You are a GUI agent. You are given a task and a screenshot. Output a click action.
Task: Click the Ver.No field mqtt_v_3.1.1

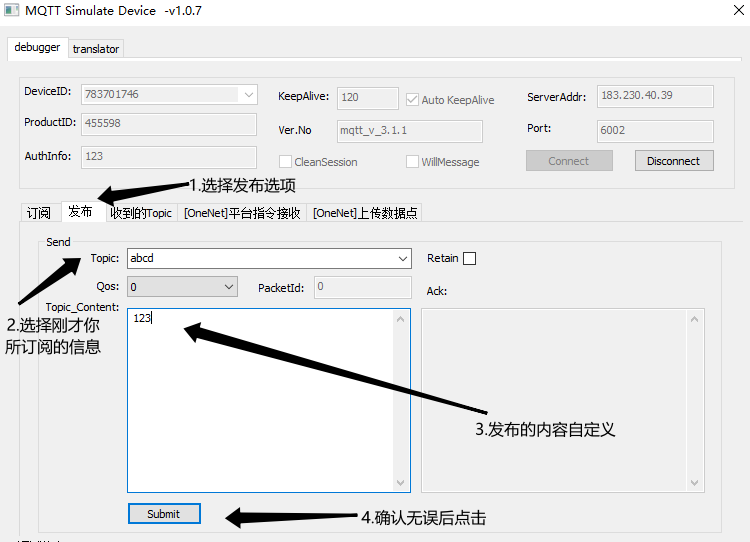click(410, 131)
